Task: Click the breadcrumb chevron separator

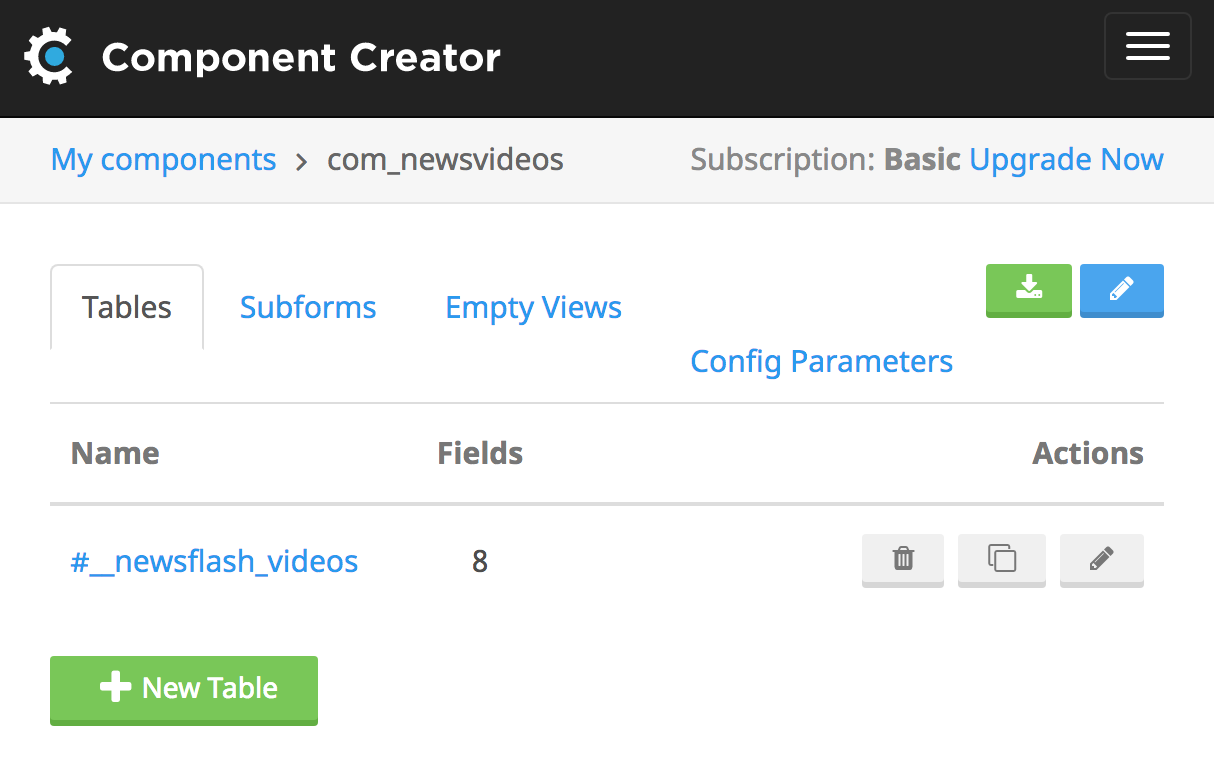Action: [x=302, y=161]
